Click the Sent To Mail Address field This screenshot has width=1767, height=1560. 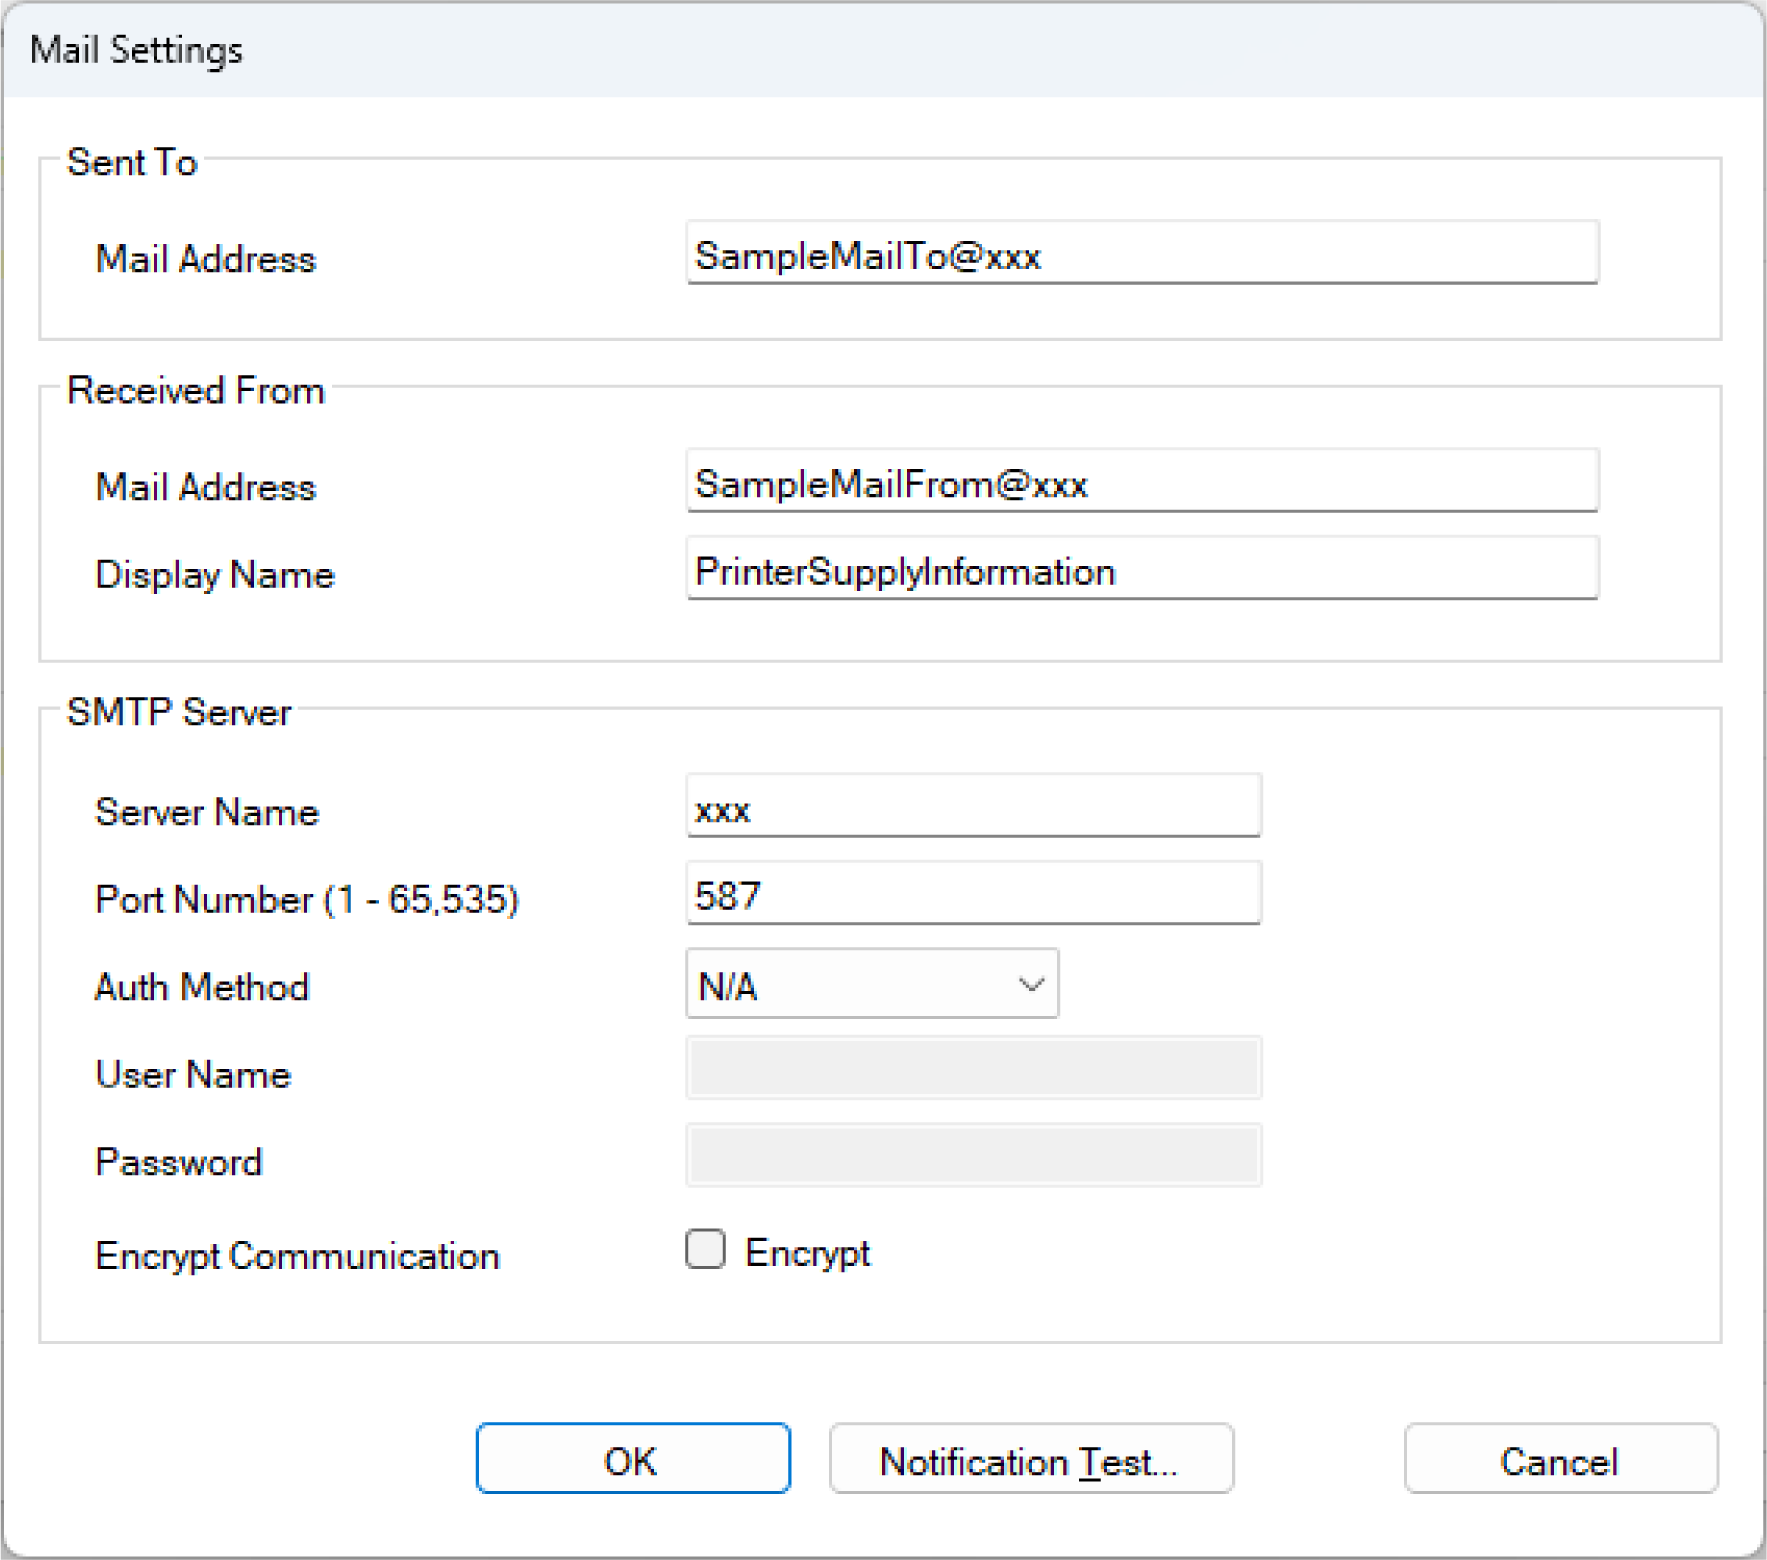click(1141, 254)
